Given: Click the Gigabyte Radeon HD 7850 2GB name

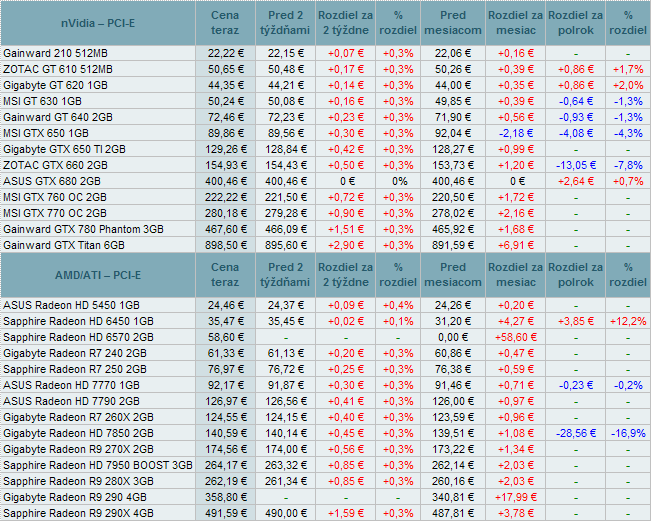Looking at the screenshot, I should 79,433.
